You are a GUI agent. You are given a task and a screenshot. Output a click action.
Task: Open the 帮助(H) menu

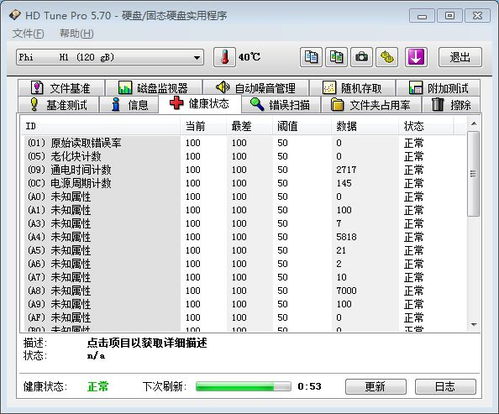pyautogui.click(x=76, y=33)
